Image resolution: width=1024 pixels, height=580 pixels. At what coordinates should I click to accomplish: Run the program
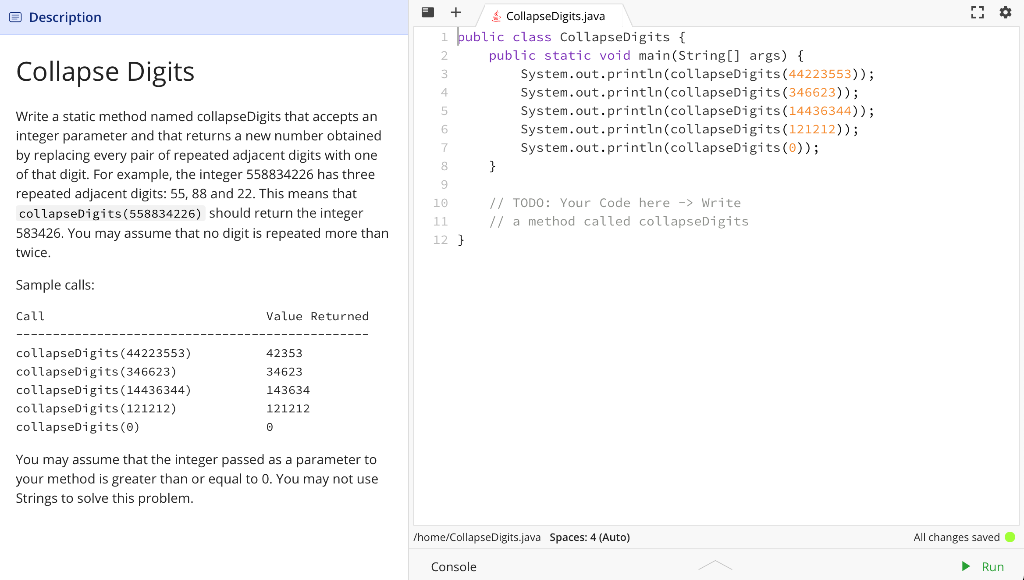tap(982, 566)
